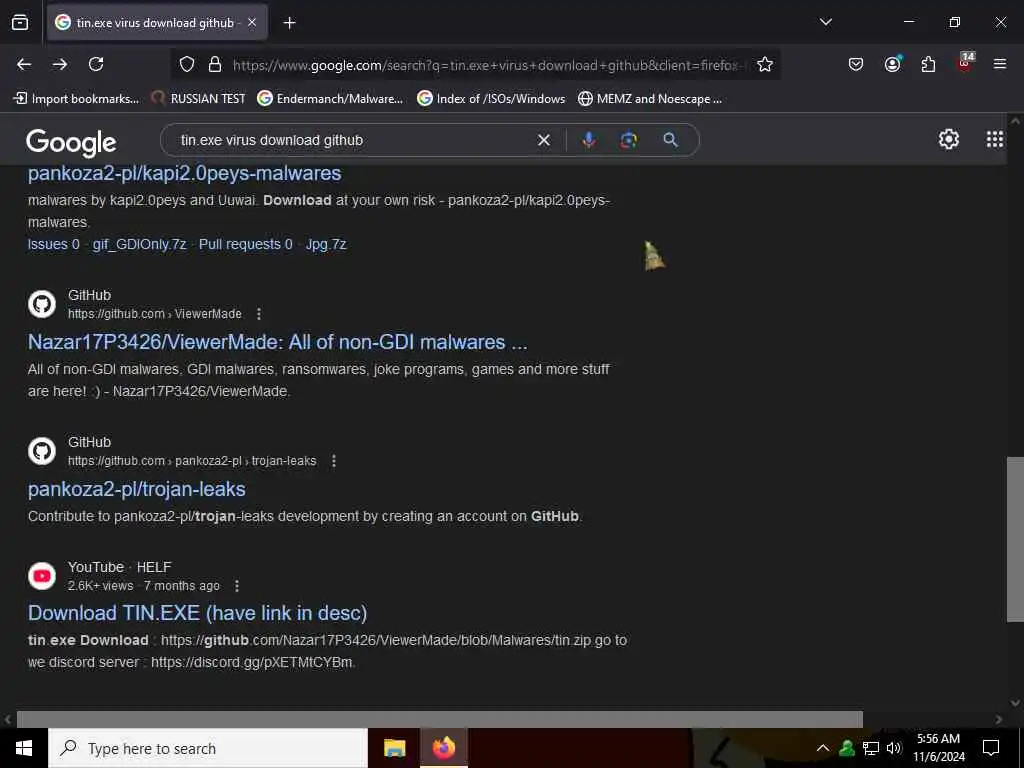Open the extensions puzzle icon

pos(928,64)
